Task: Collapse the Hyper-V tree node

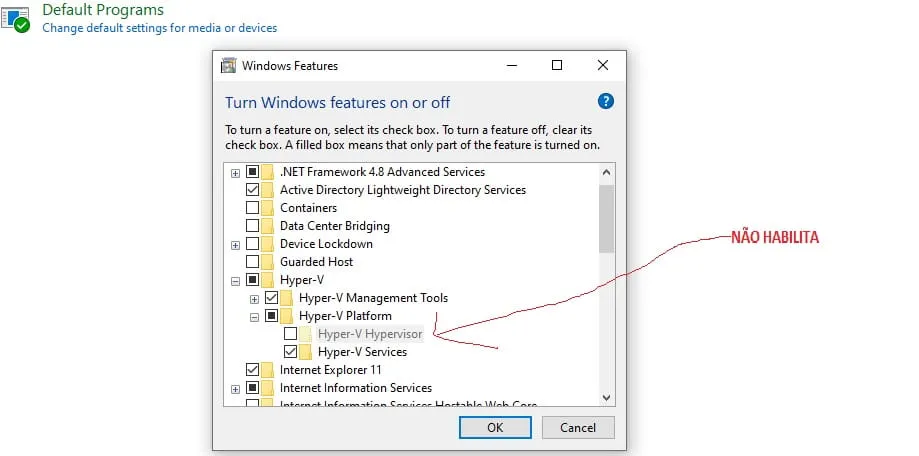Action: pyautogui.click(x=236, y=280)
